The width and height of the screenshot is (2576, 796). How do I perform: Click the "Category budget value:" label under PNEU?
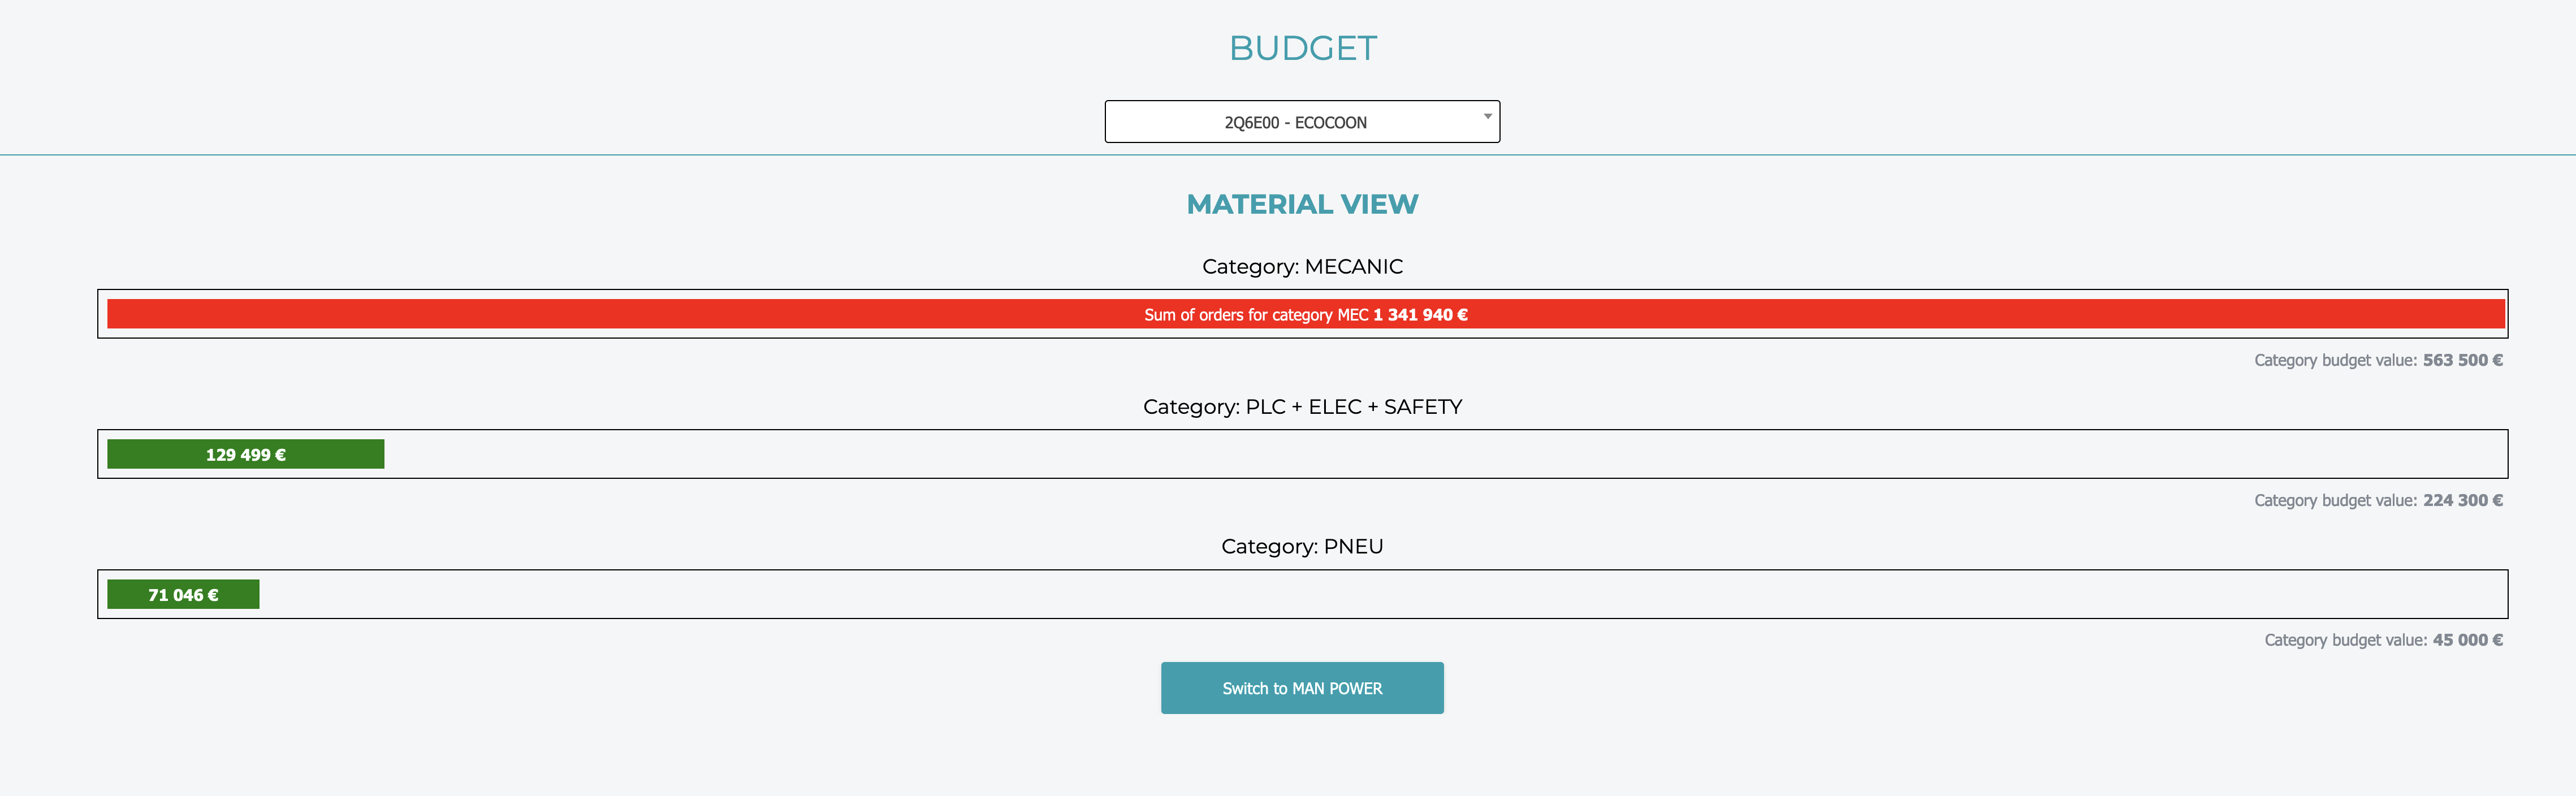click(x=2345, y=640)
